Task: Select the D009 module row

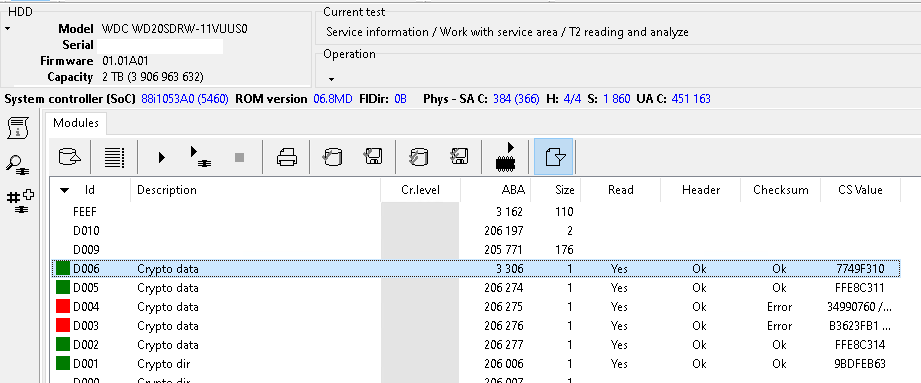Action: (476, 250)
